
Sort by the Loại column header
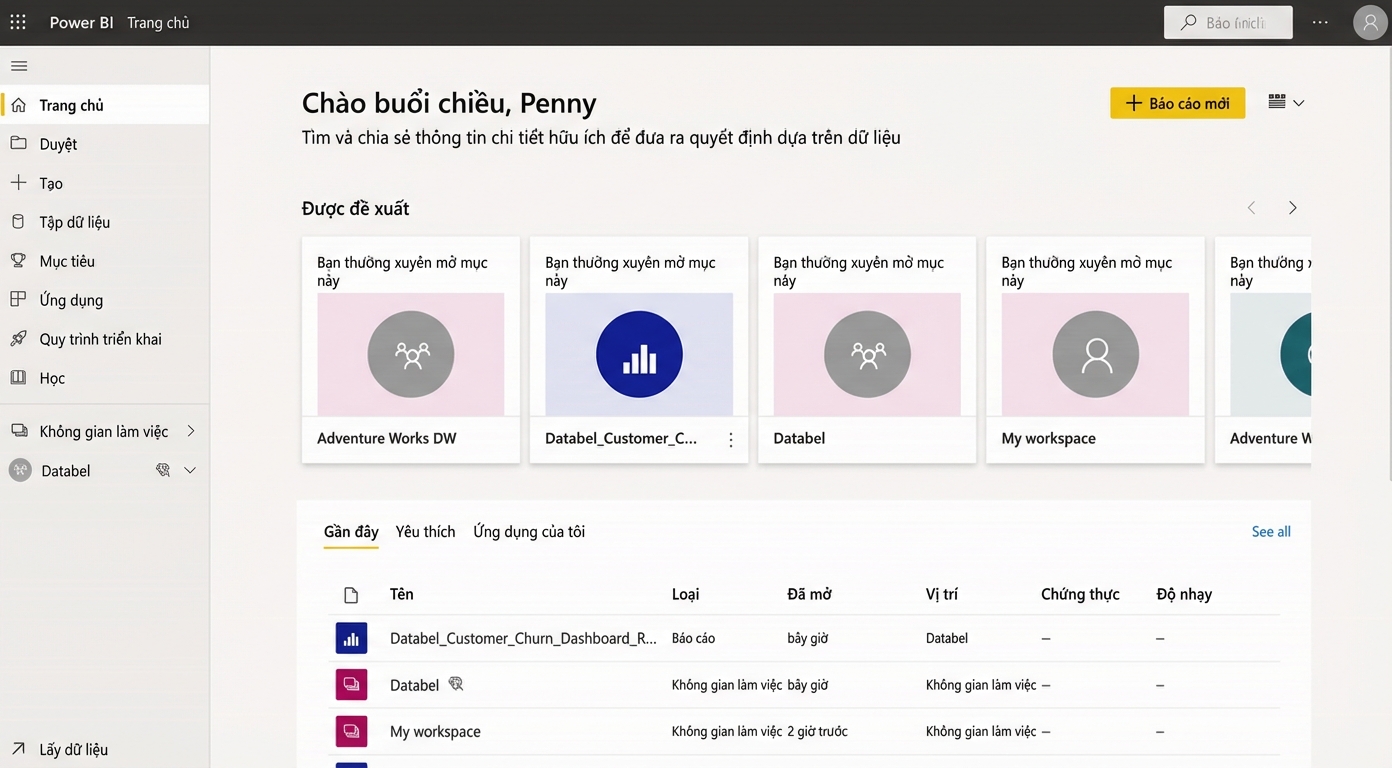tap(685, 594)
